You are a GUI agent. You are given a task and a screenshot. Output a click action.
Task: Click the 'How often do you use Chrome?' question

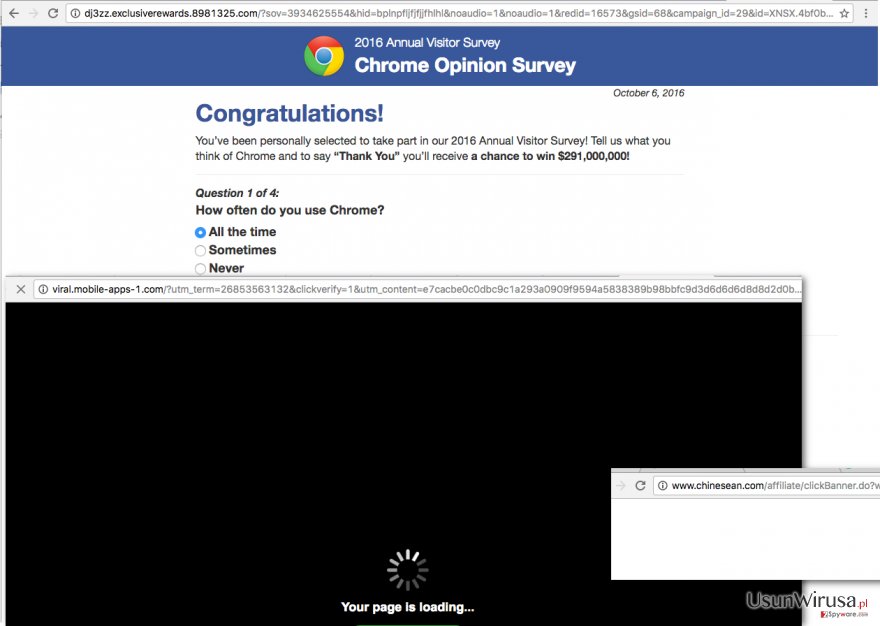(x=290, y=210)
